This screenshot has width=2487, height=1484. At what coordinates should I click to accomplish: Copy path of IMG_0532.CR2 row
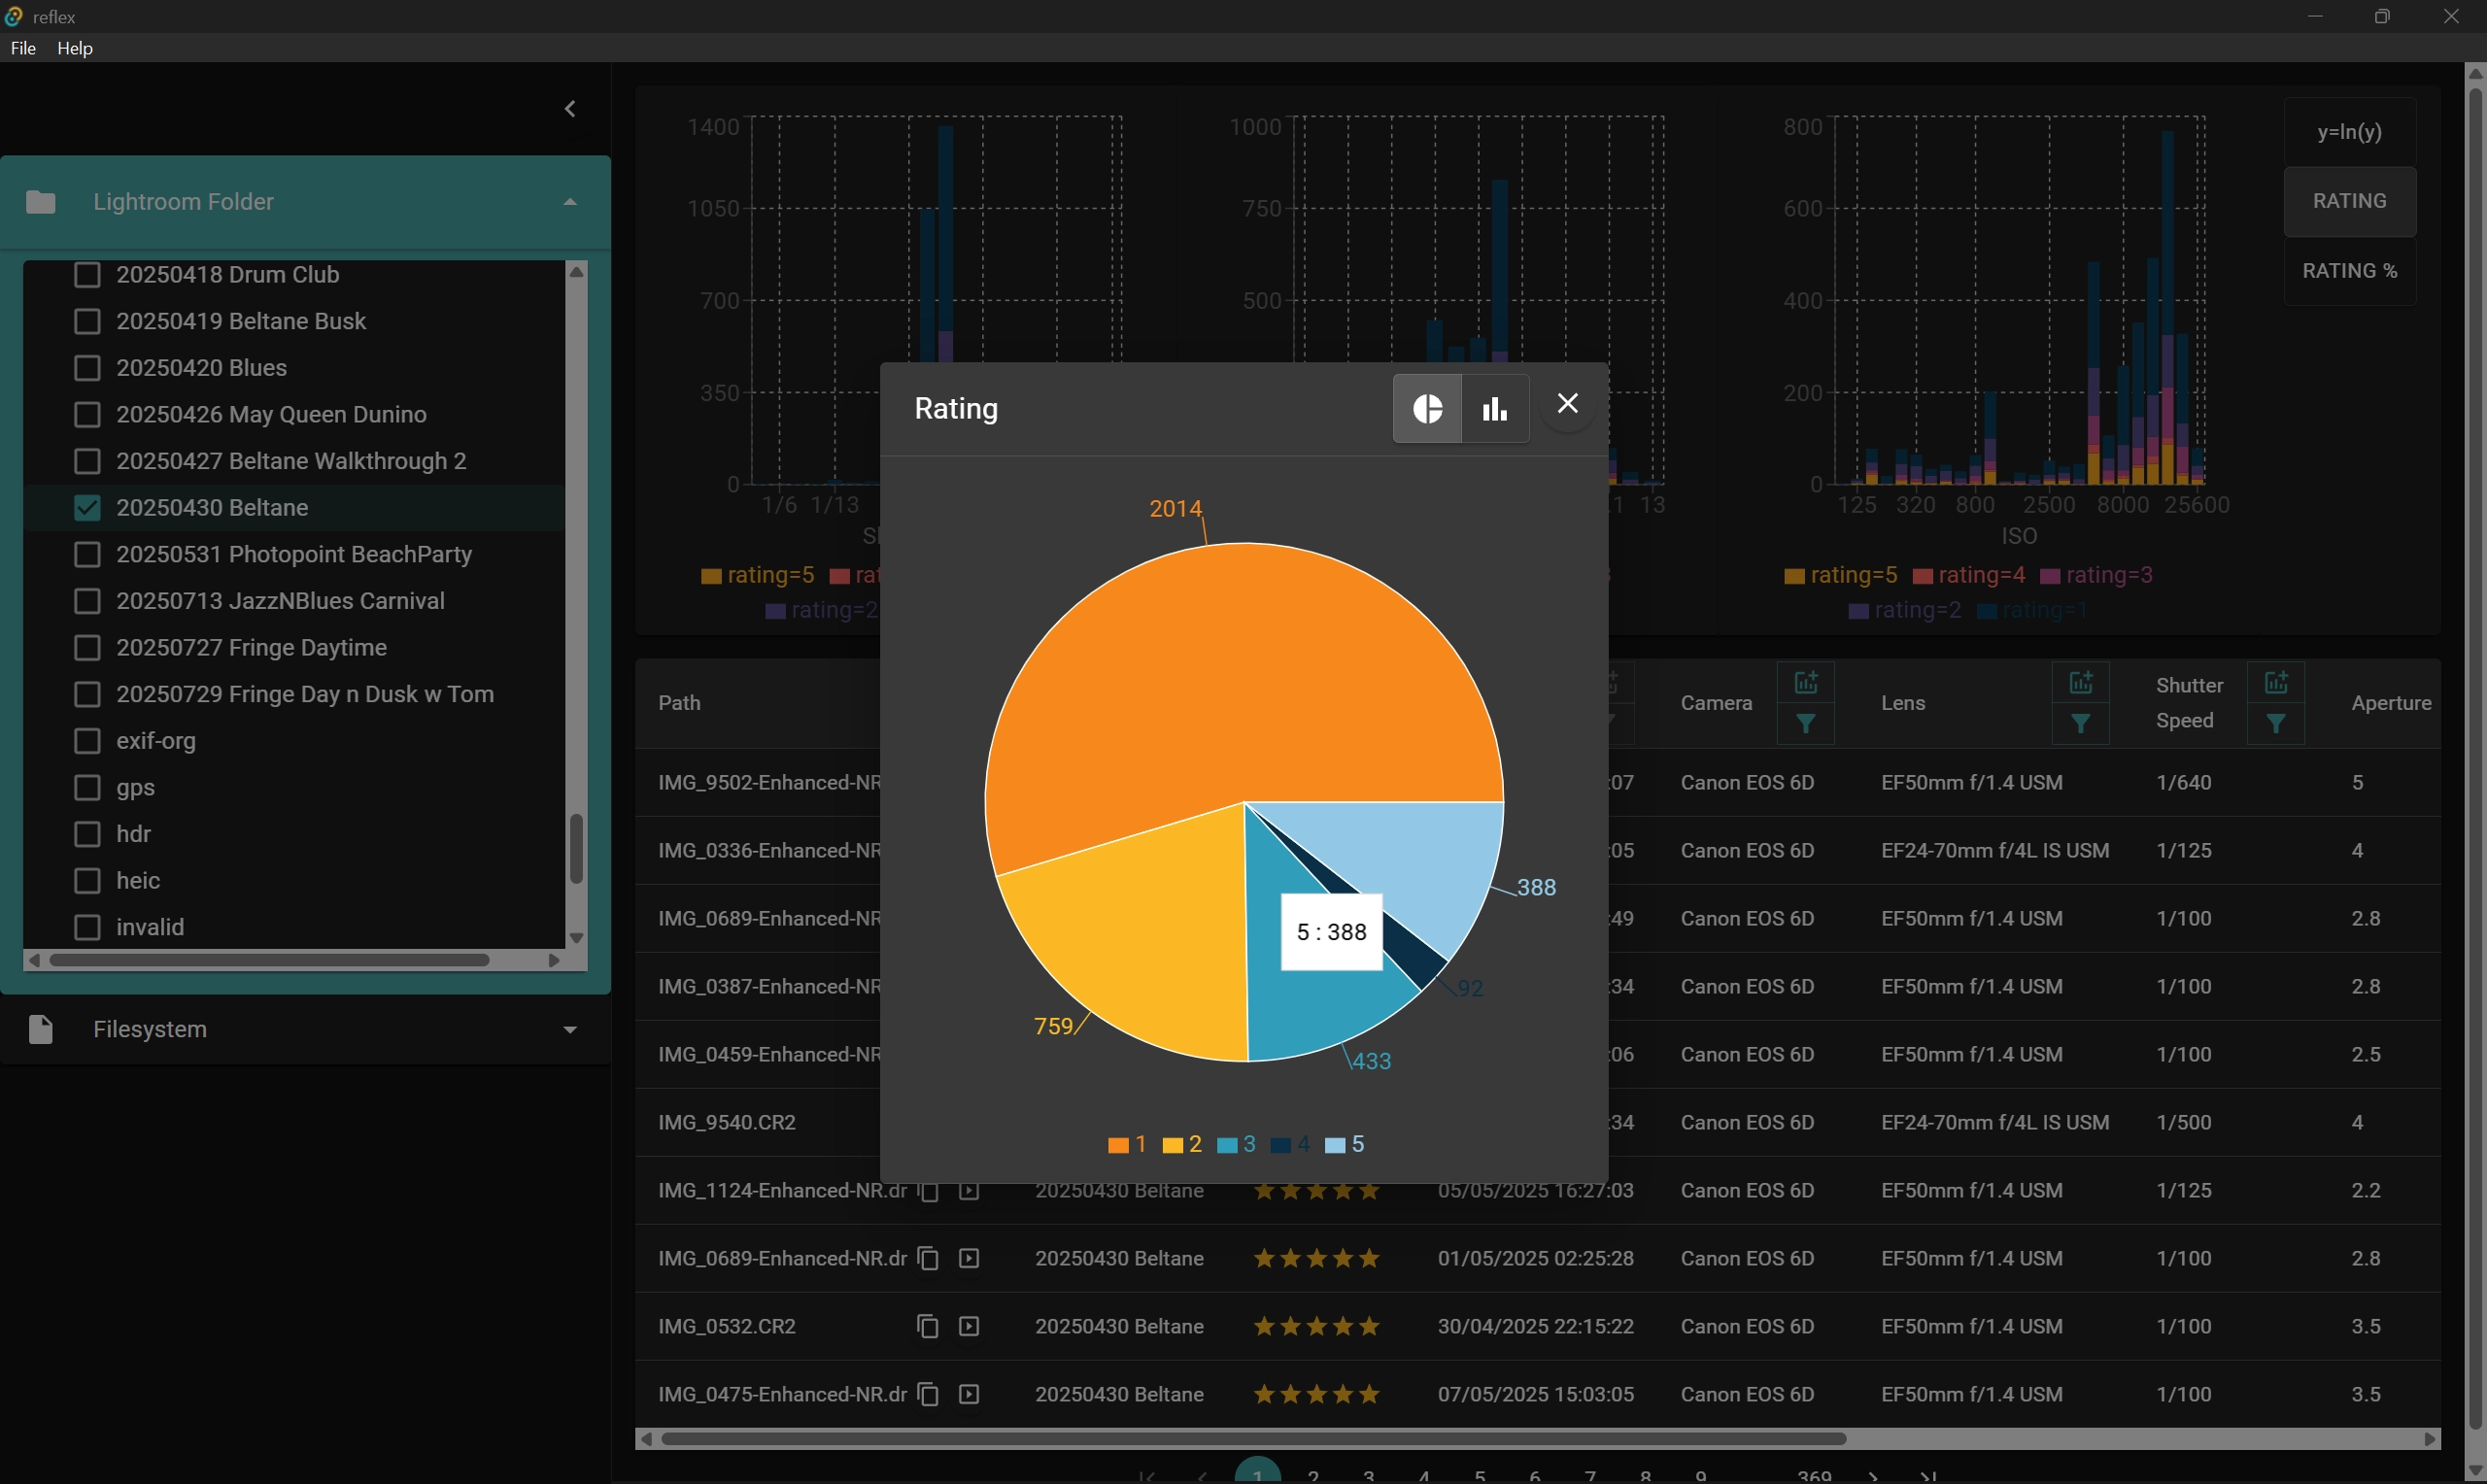point(927,1326)
